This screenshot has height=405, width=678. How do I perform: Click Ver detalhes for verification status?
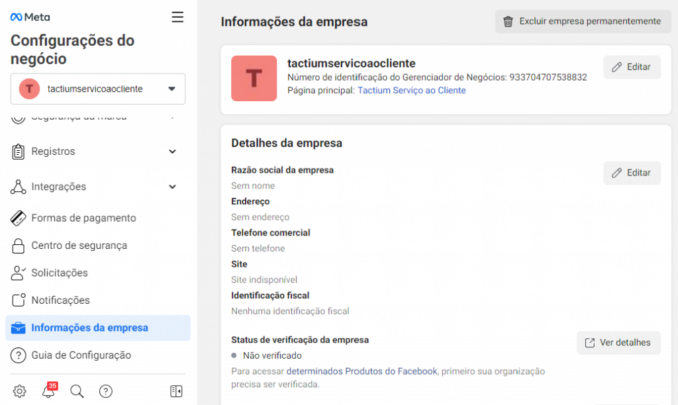(618, 343)
